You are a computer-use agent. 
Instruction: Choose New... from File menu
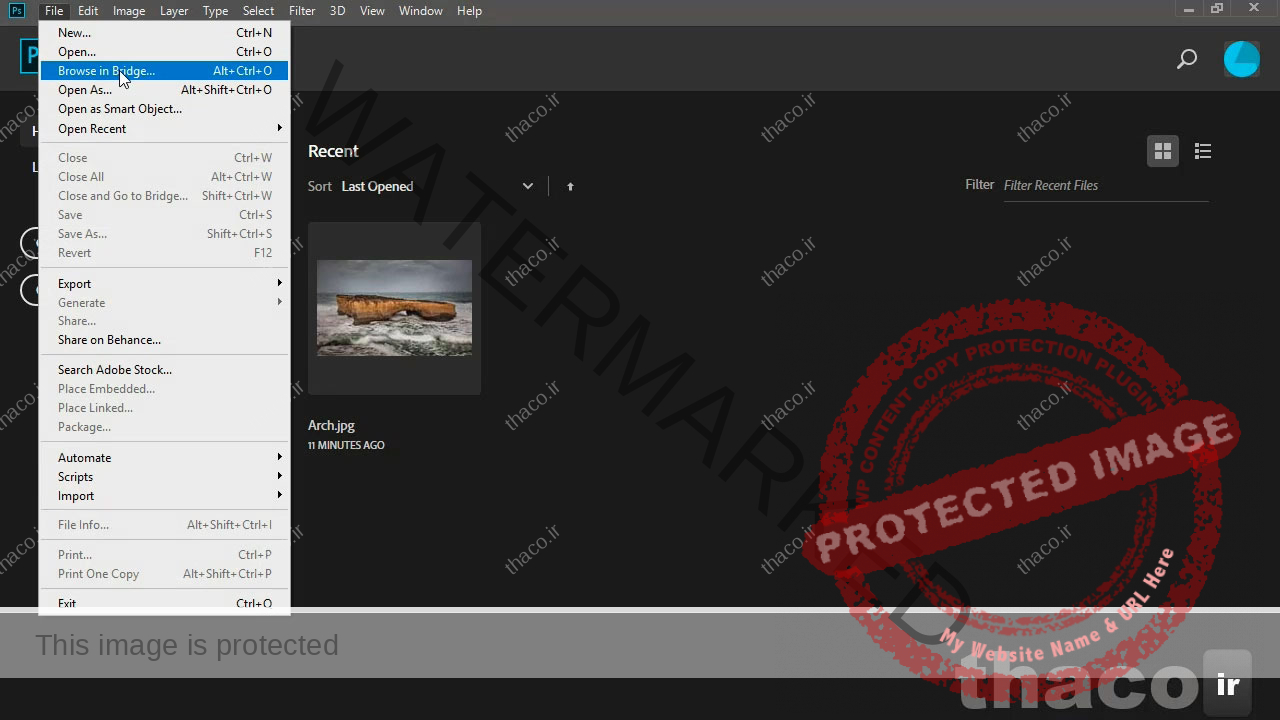click(164, 33)
